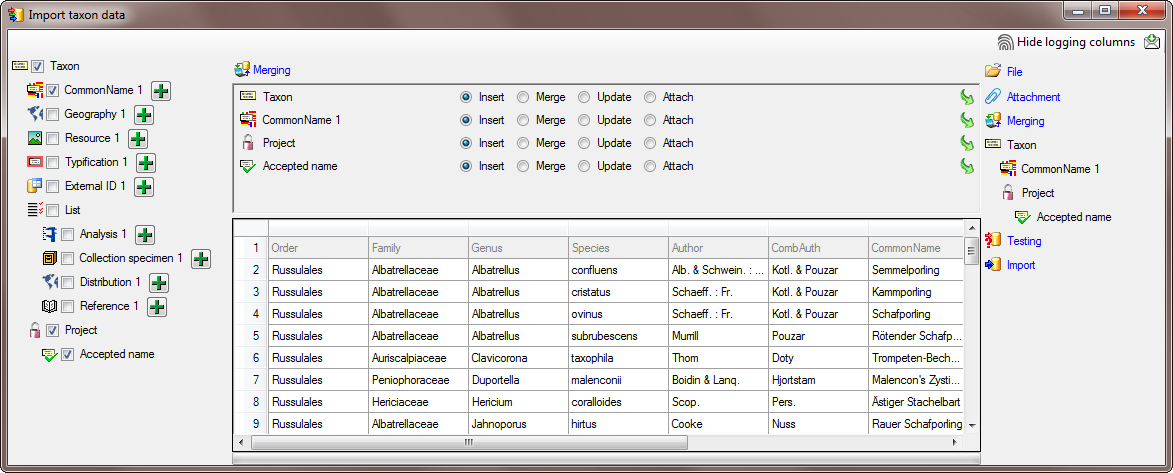Click Hide logging columns button
The width and height of the screenshot is (1173, 473).
click(1075, 42)
